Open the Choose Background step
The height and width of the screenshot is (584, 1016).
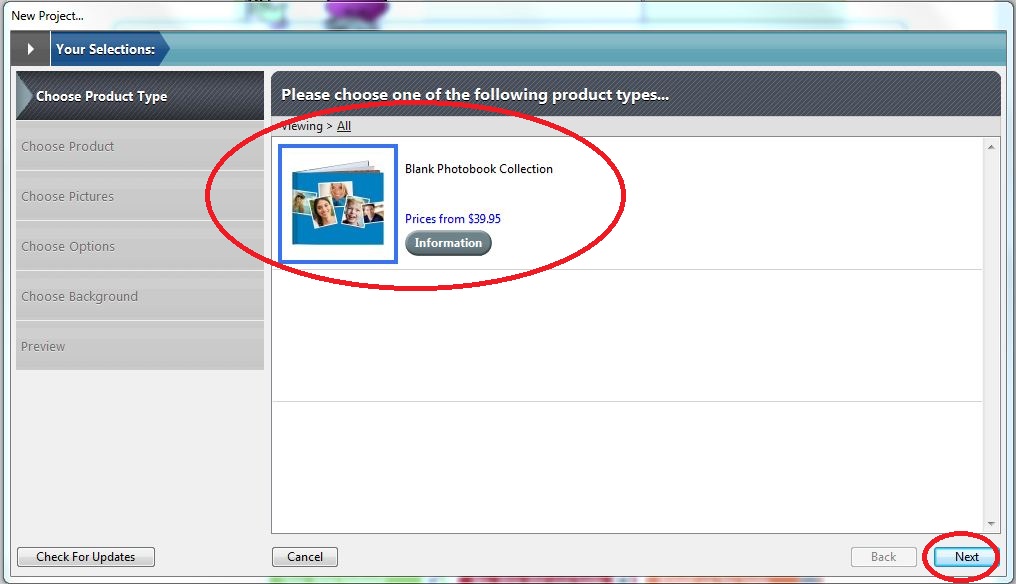140,296
